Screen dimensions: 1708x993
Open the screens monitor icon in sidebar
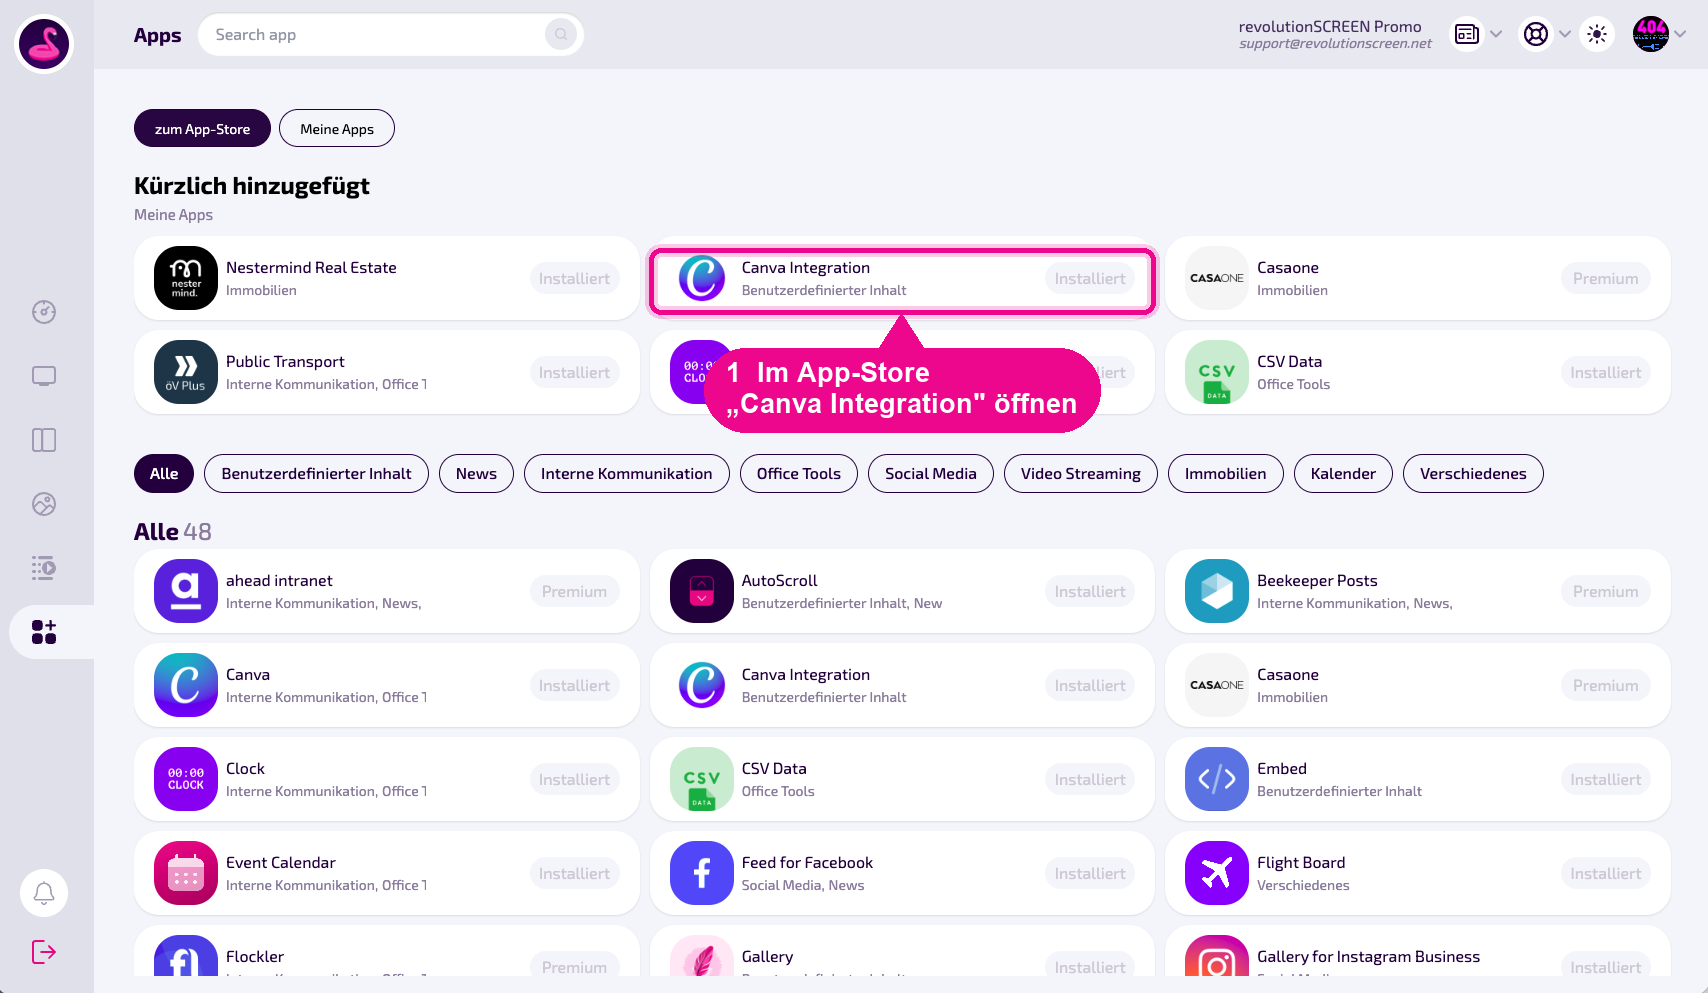44,376
